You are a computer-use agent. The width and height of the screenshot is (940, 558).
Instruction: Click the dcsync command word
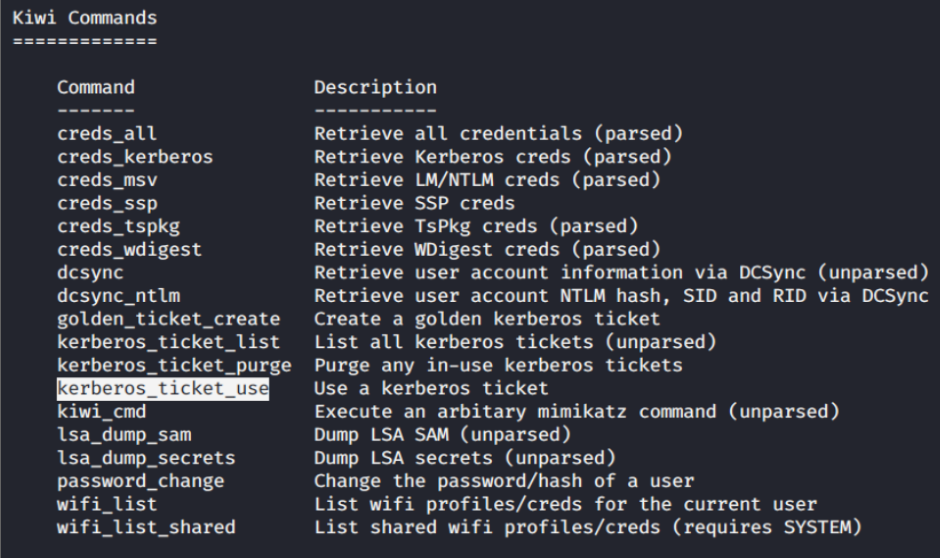coord(85,272)
